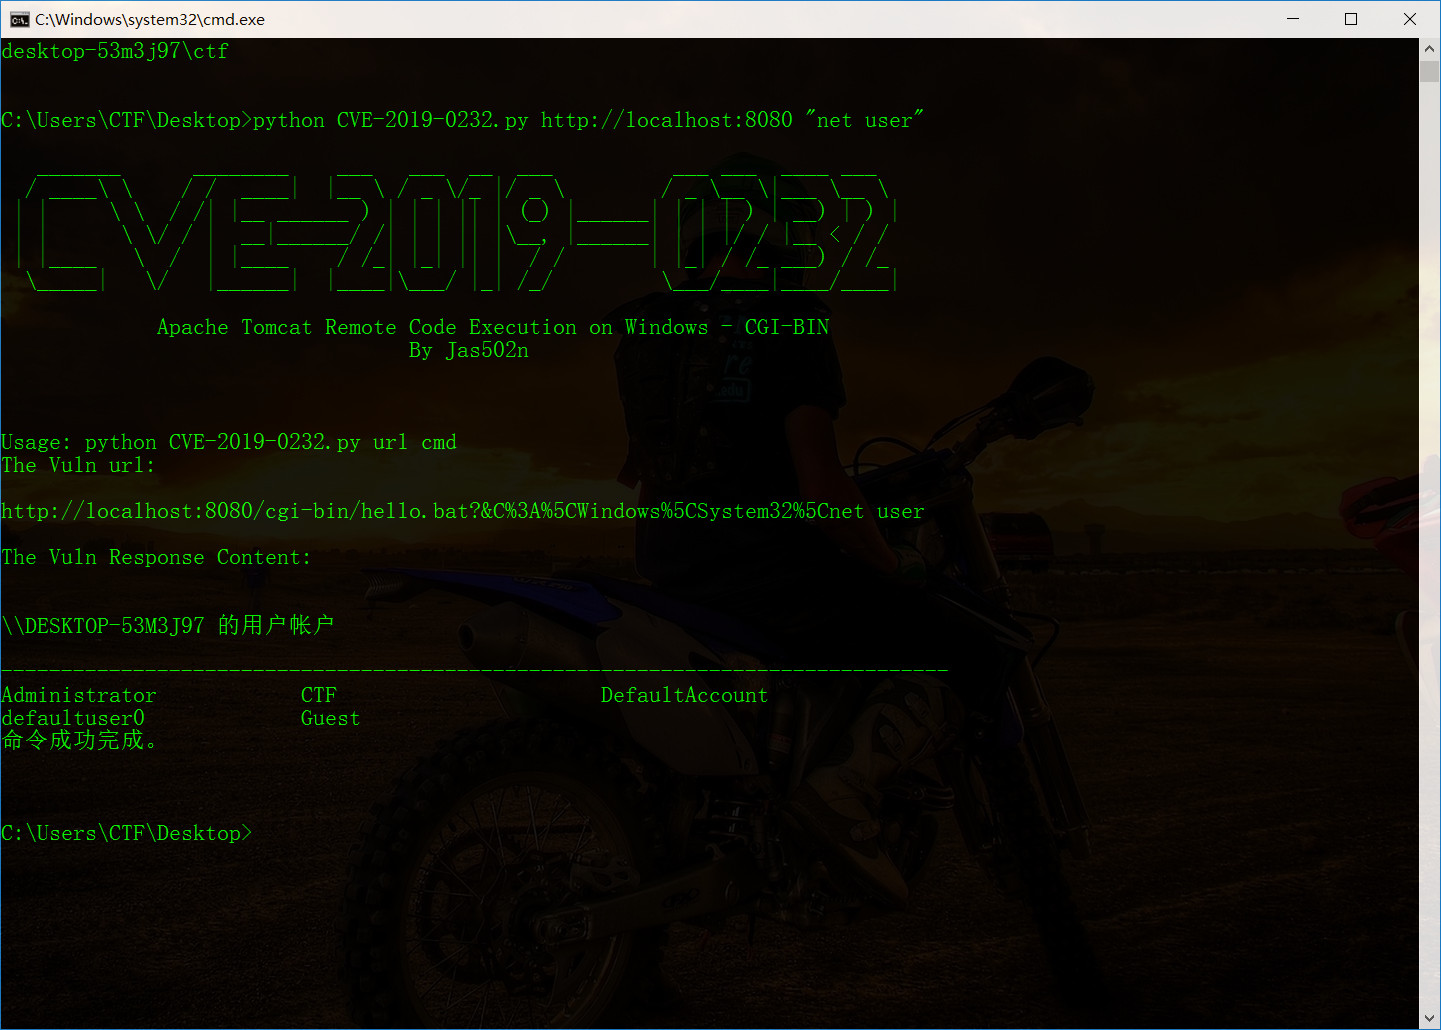Click the 'DefaultAccount' account name
The height and width of the screenshot is (1030, 1441).
point(685,695)
